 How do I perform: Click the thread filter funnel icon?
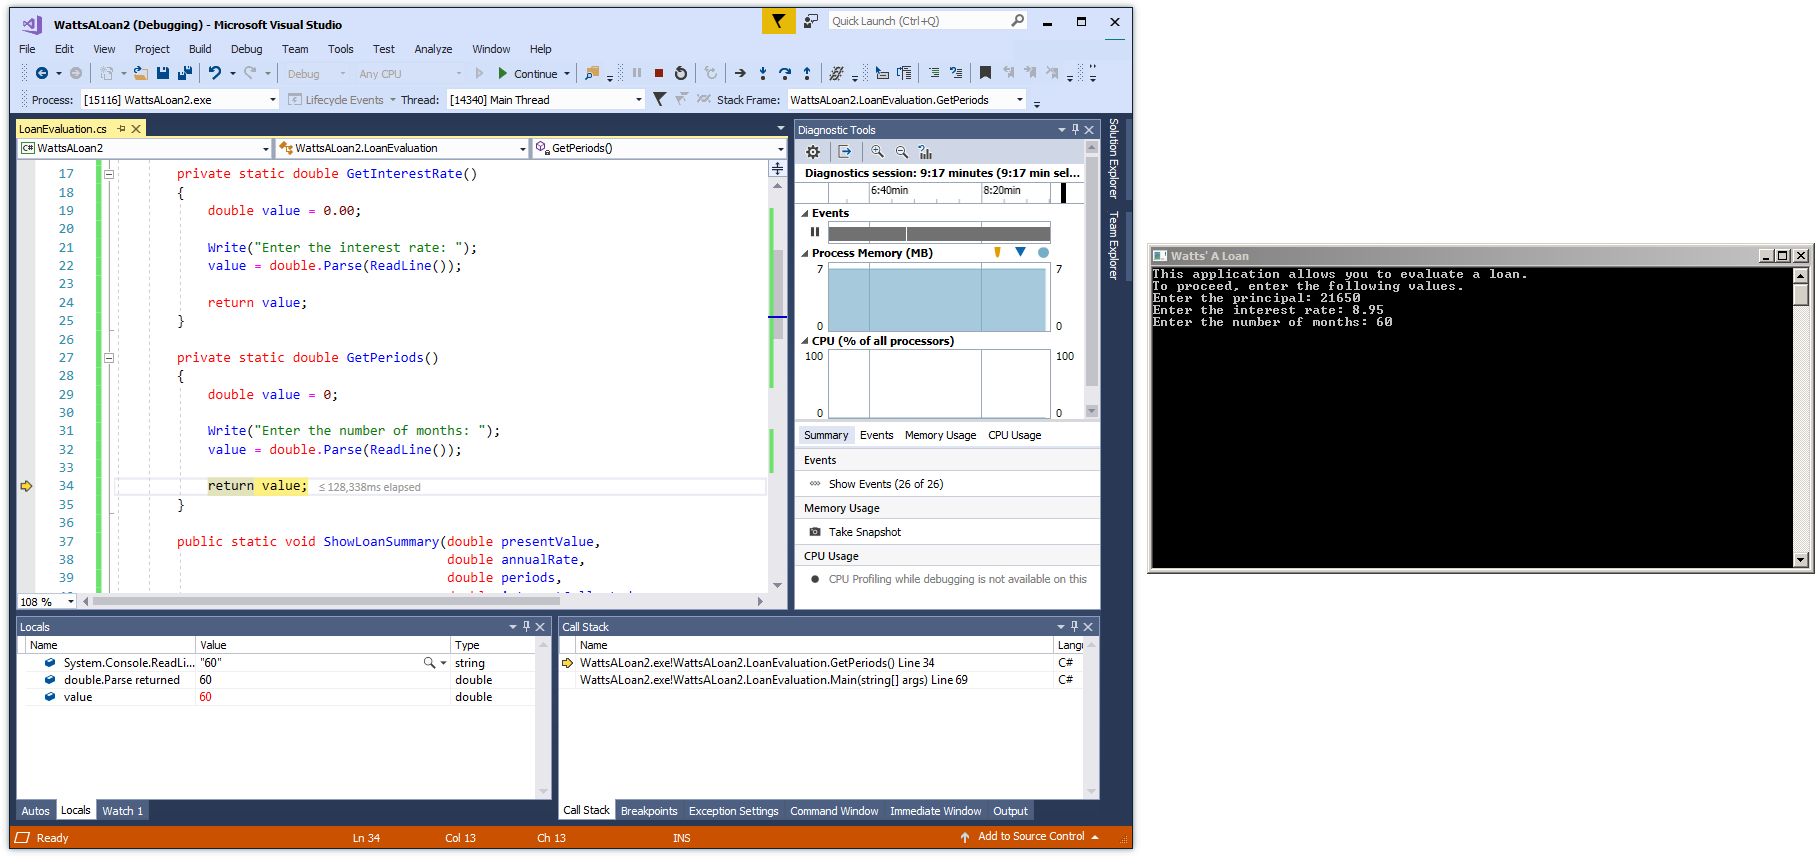(x=659, y=99)
